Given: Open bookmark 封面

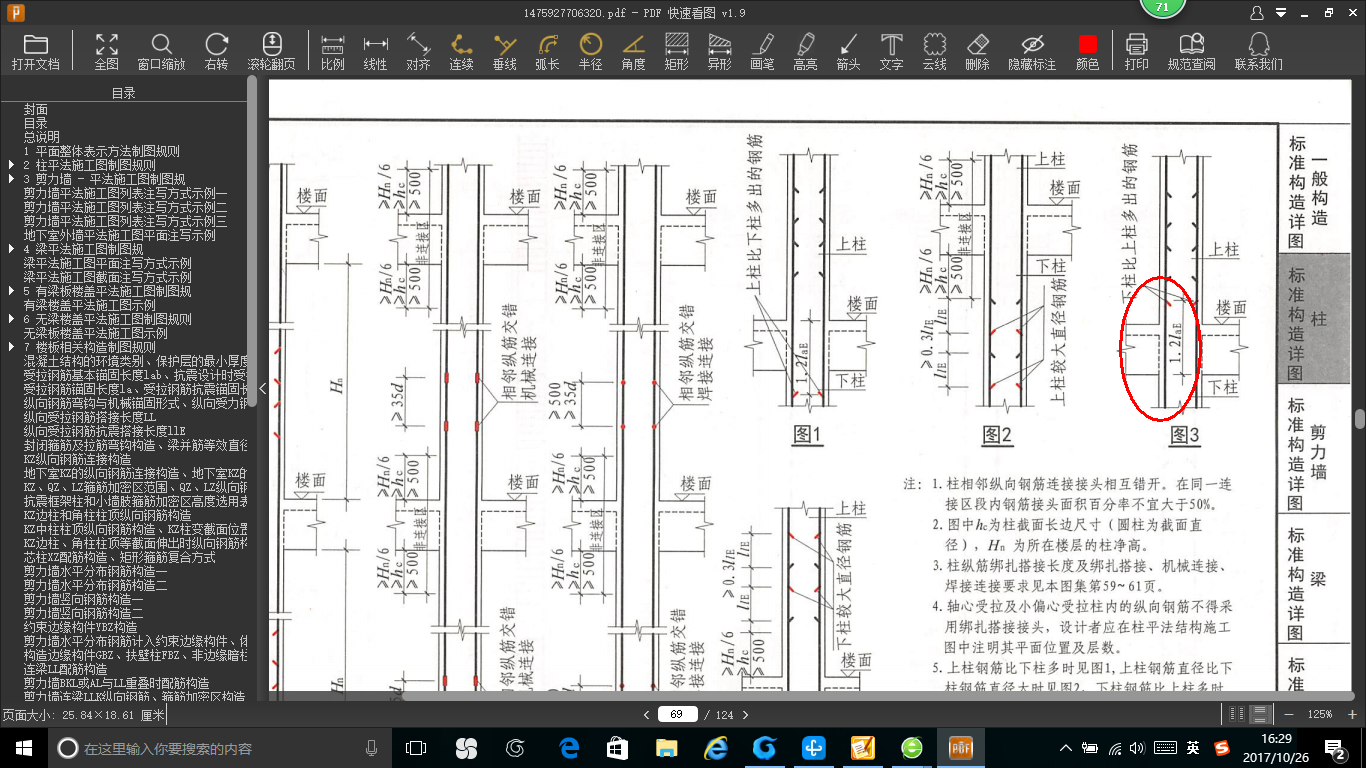Looking at the screenshot, I should [36, 109].
